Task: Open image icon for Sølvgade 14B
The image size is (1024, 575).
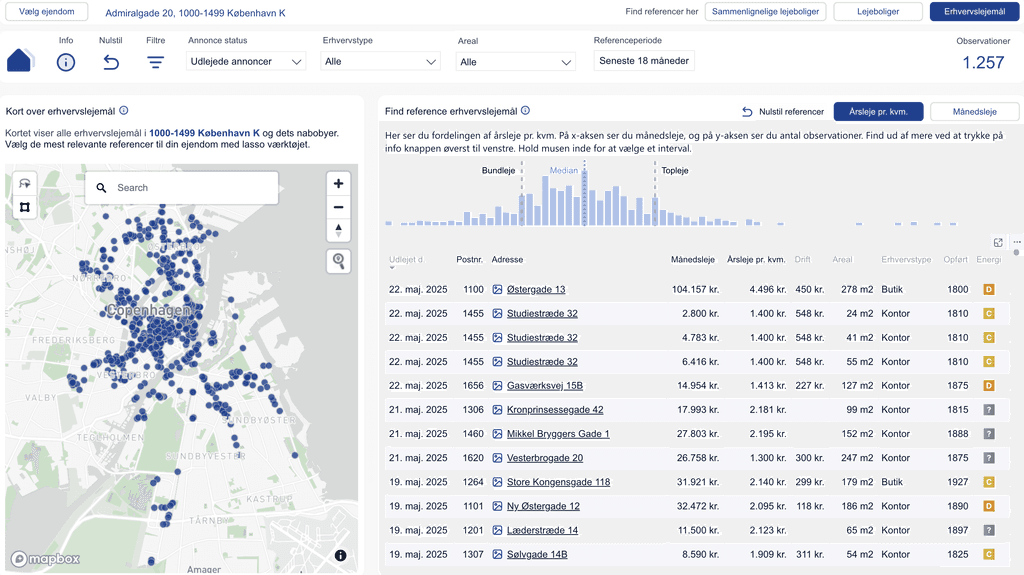Action: [x=498, y=554]
